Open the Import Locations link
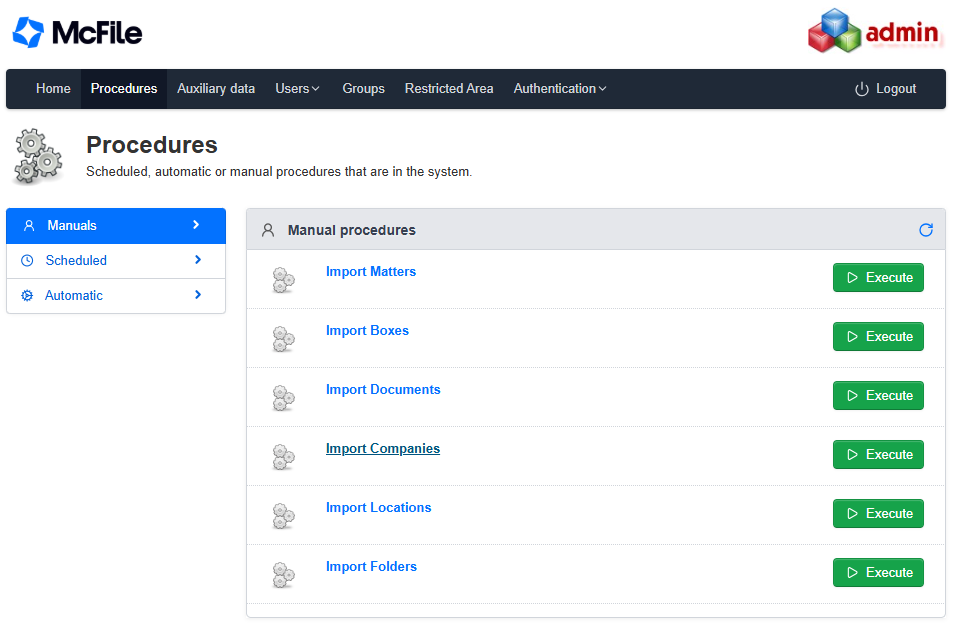Screen dimensions: 956x630 (378, 507)
